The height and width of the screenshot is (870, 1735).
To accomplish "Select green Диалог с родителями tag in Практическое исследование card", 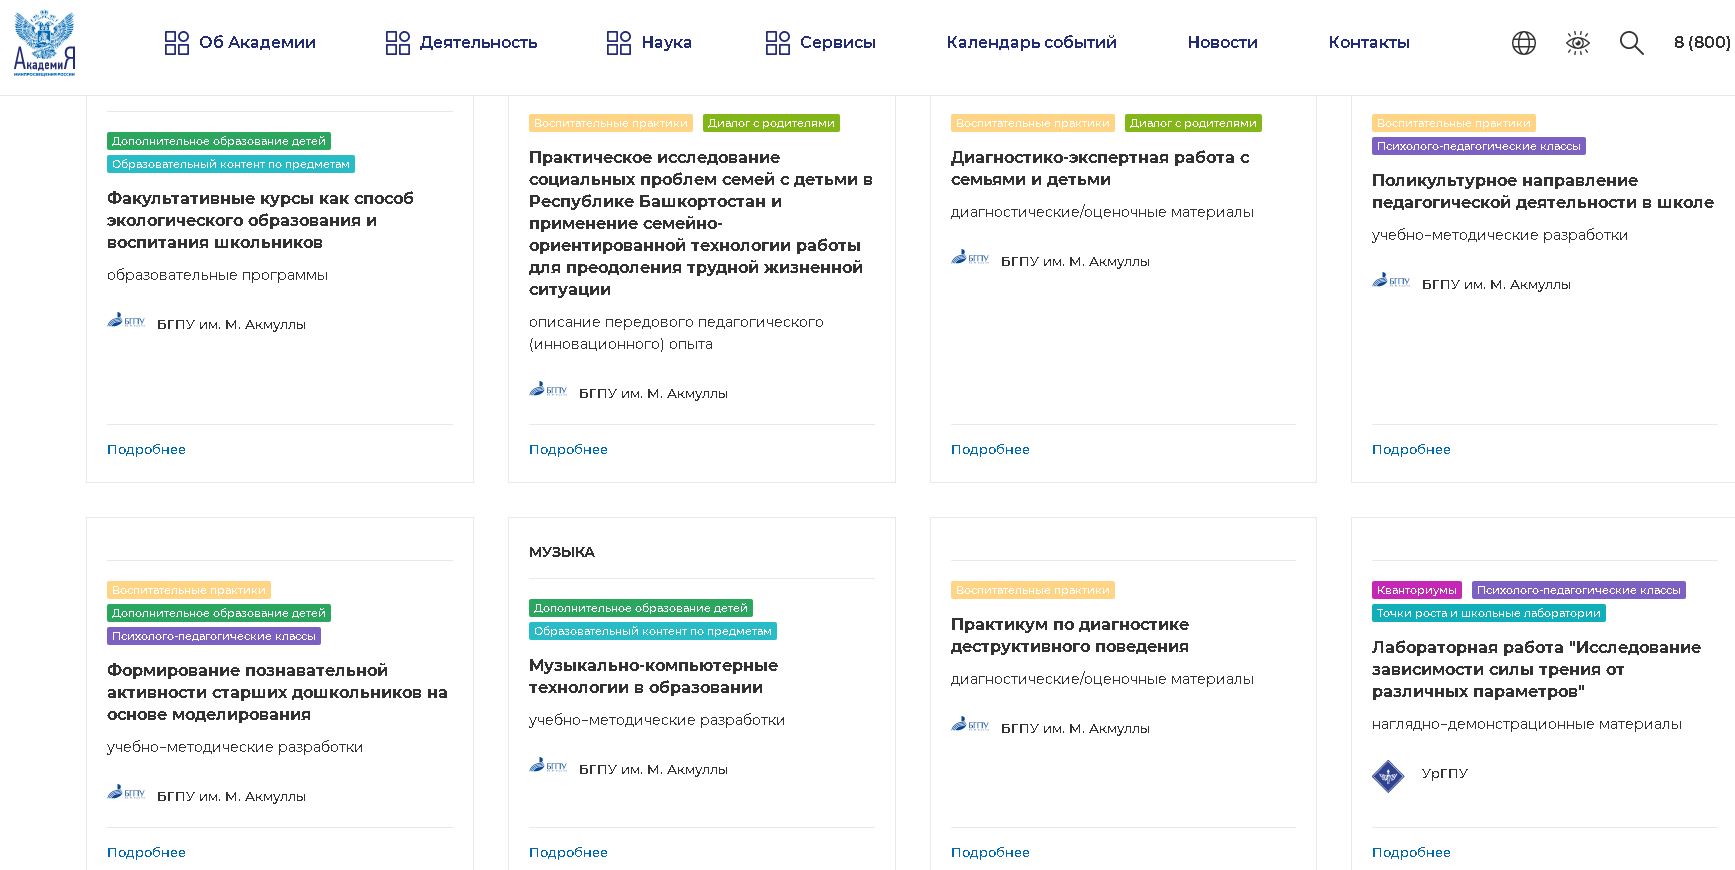I will point(771,124).
